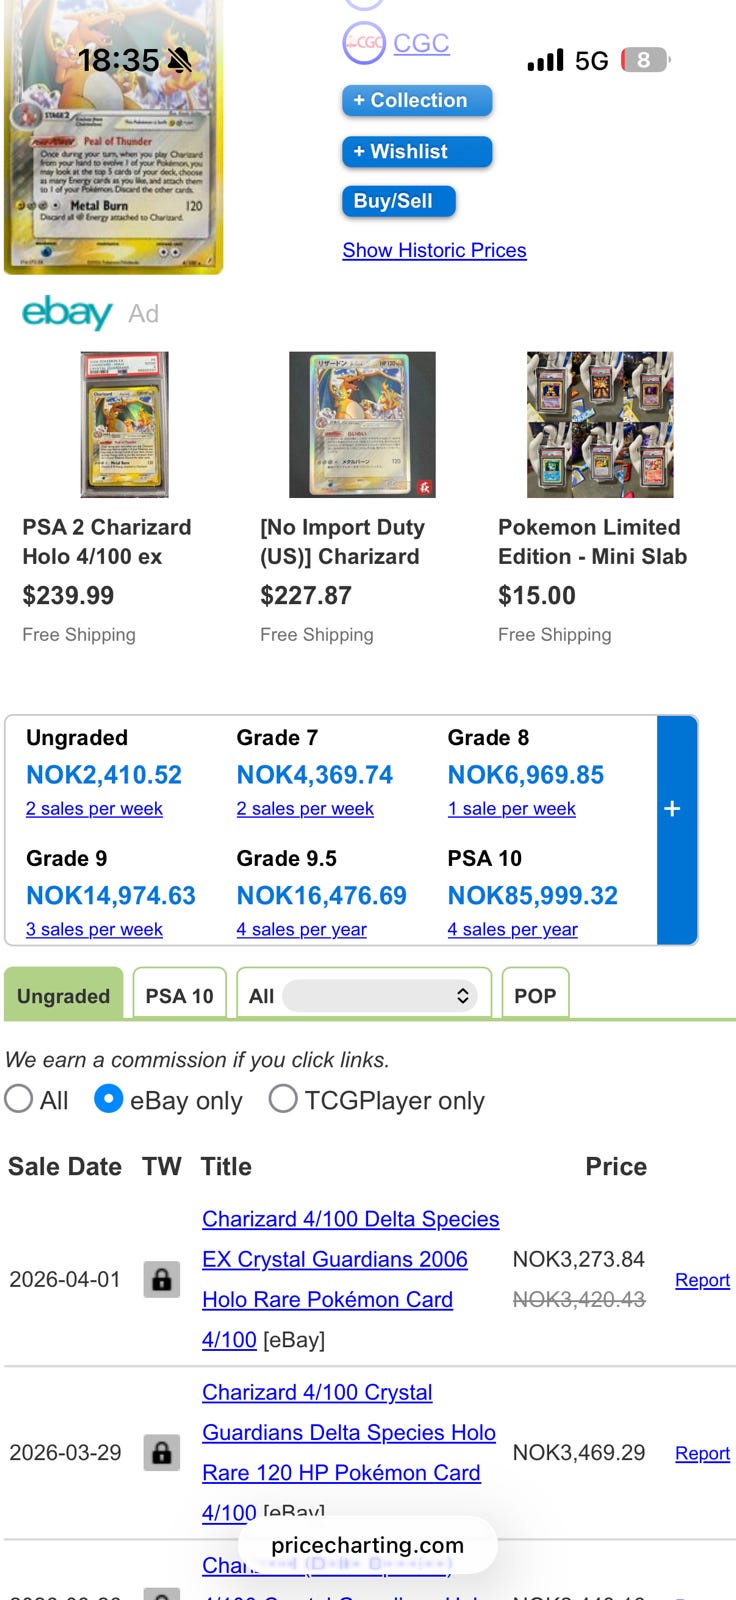Open the All grades dropdown
The image size is (736, 1600).
pyautogui.click(x=379, y=995)
